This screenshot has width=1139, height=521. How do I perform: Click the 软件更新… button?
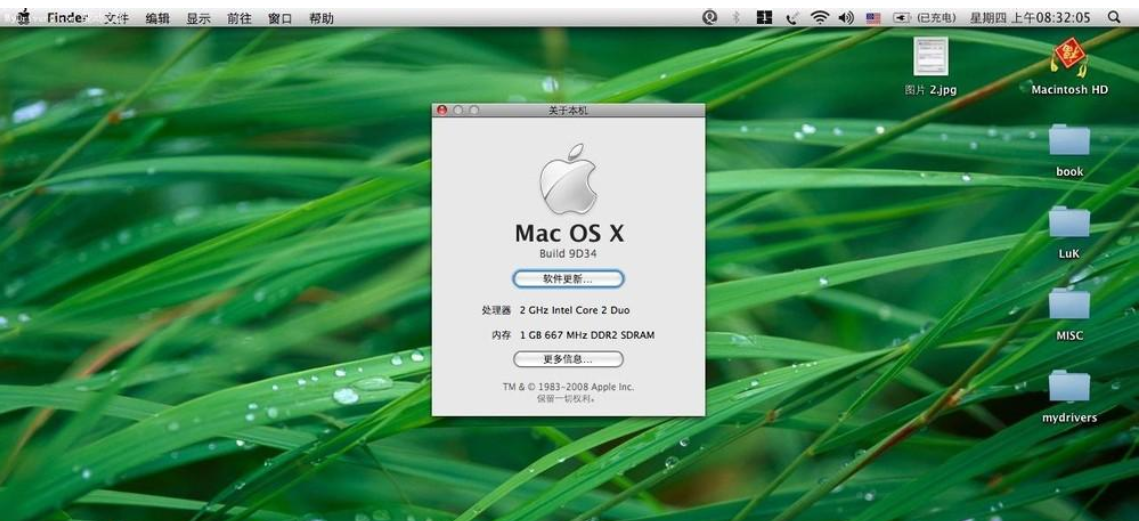568,279
